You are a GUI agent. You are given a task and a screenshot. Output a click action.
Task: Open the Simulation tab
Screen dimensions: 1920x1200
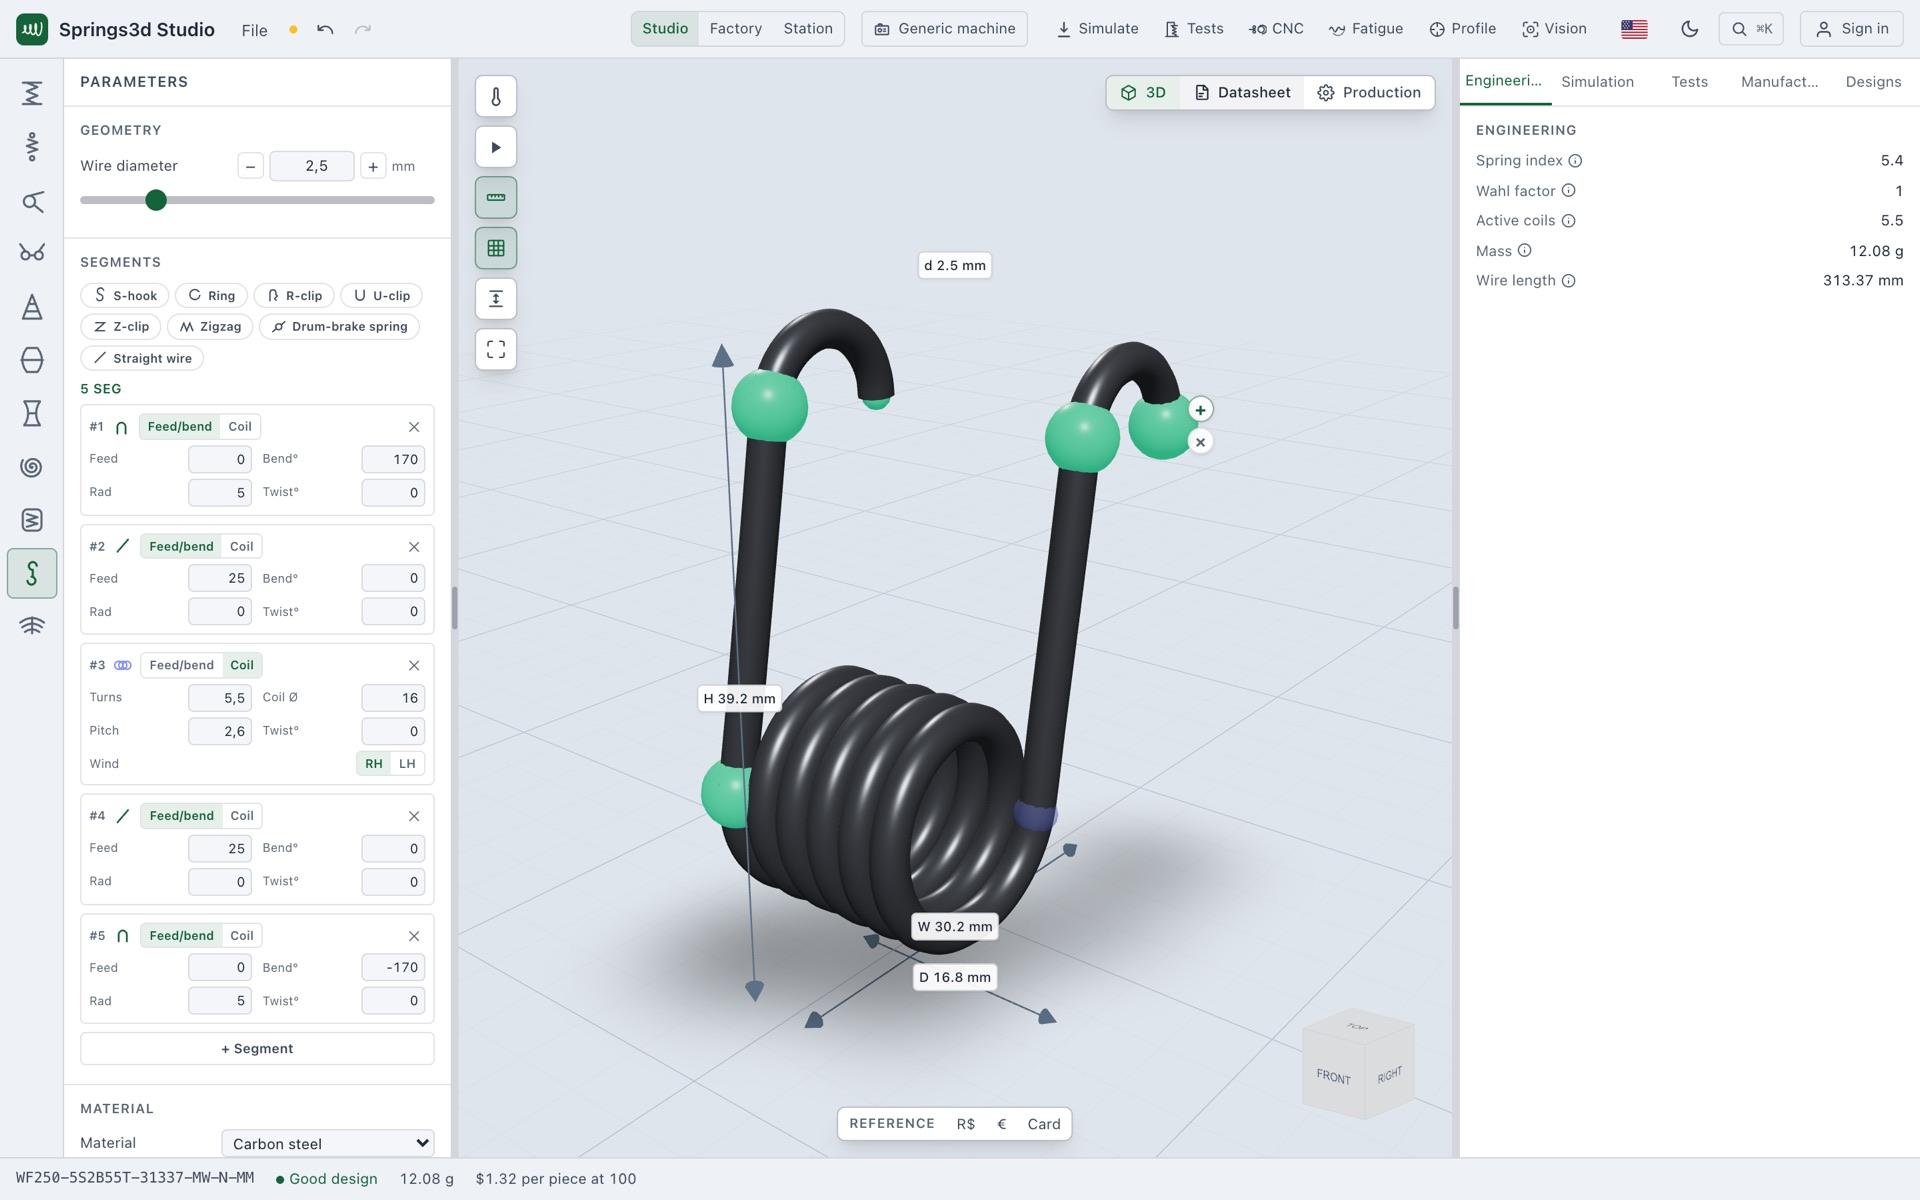click(x=1597, y=82)
